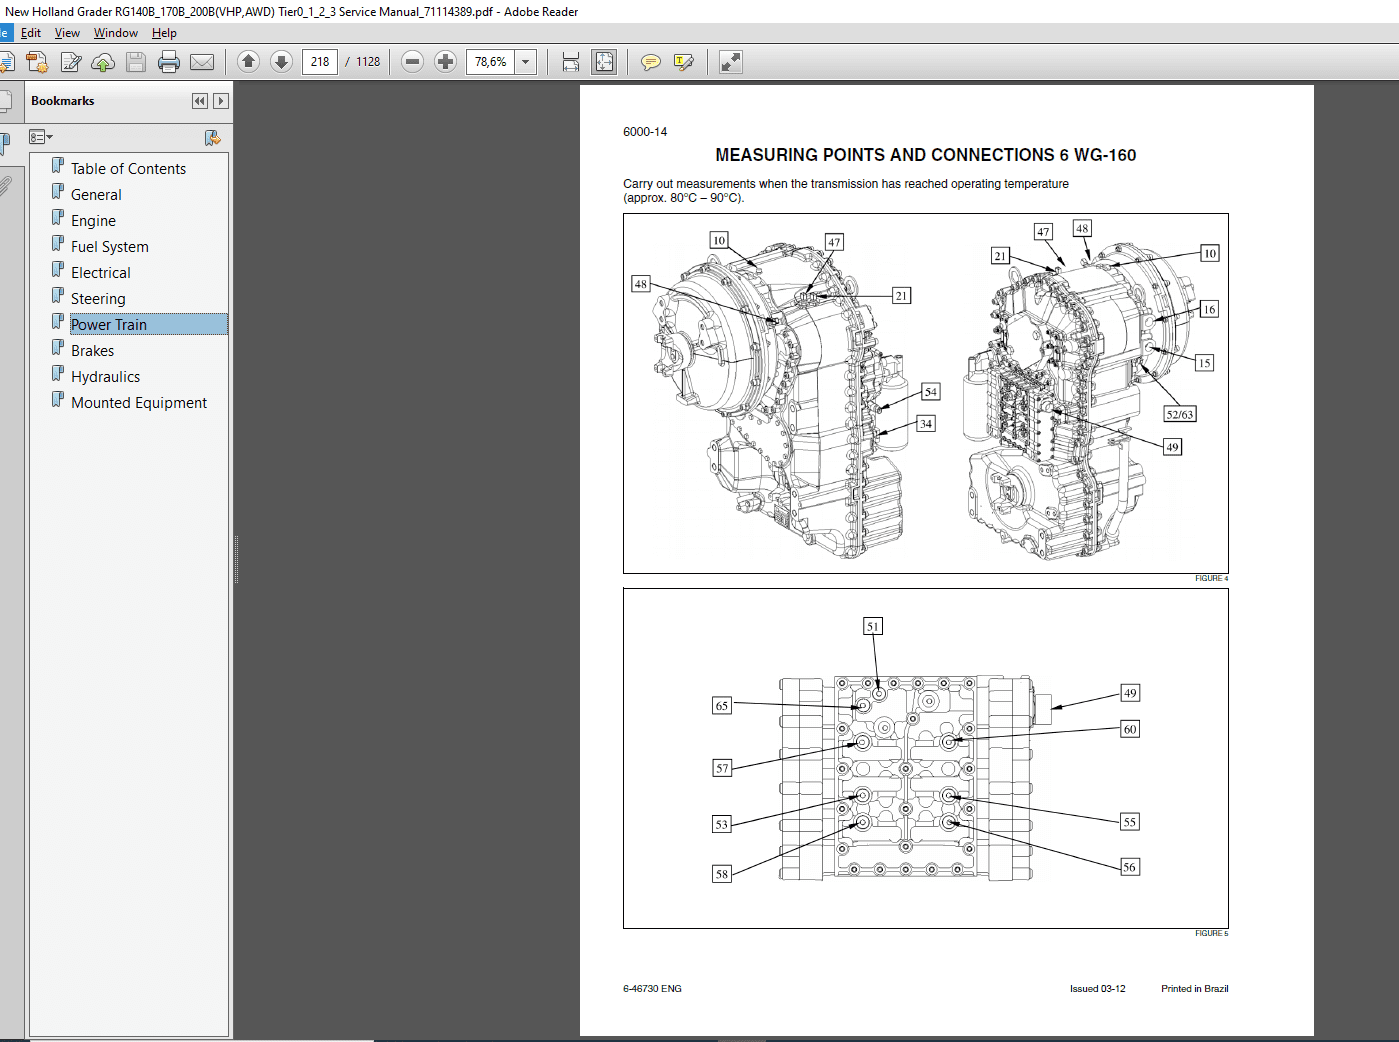The width and height of the screenshot is (1399, 1042).
Task: Open the Window menu
Action: (x=115, y=32)
